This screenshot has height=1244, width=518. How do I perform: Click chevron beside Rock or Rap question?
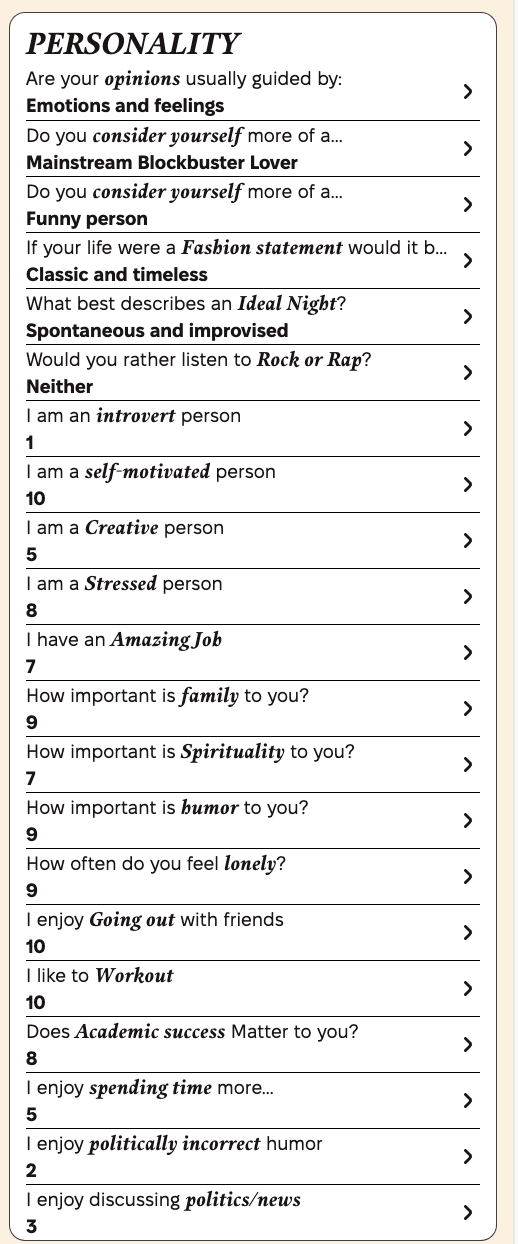[468, 372]
